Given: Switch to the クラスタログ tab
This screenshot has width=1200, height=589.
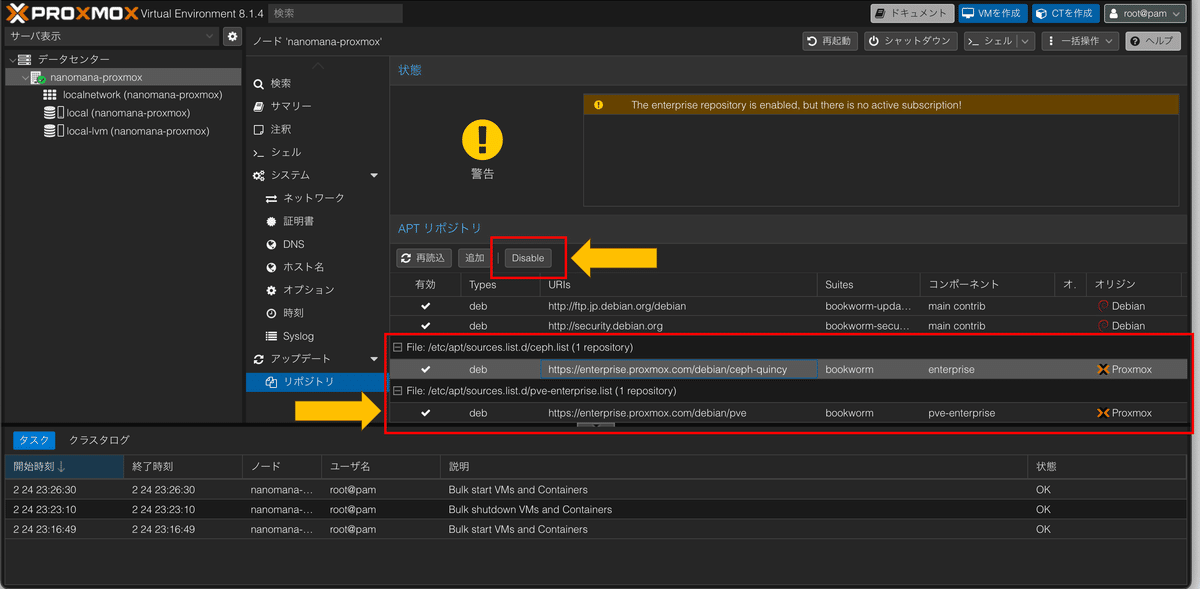Looking at the screenshot, I should (x=99, y=440).
